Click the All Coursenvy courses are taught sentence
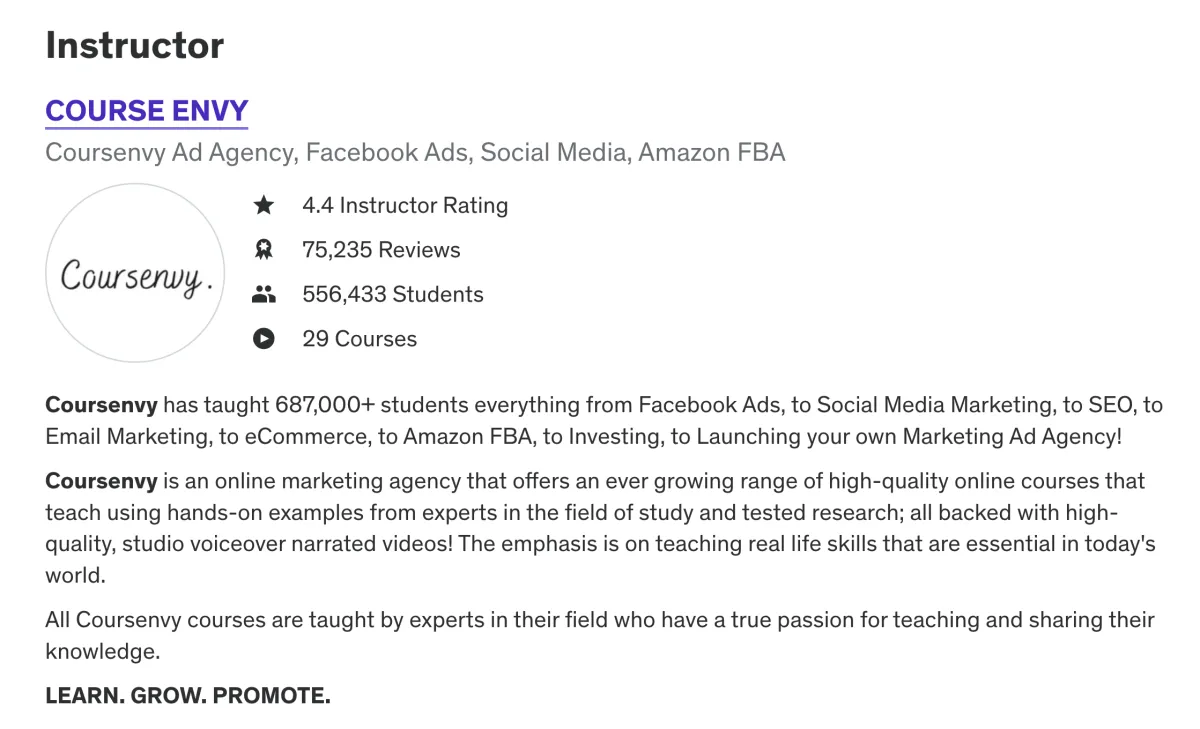 tap(600, 636)
